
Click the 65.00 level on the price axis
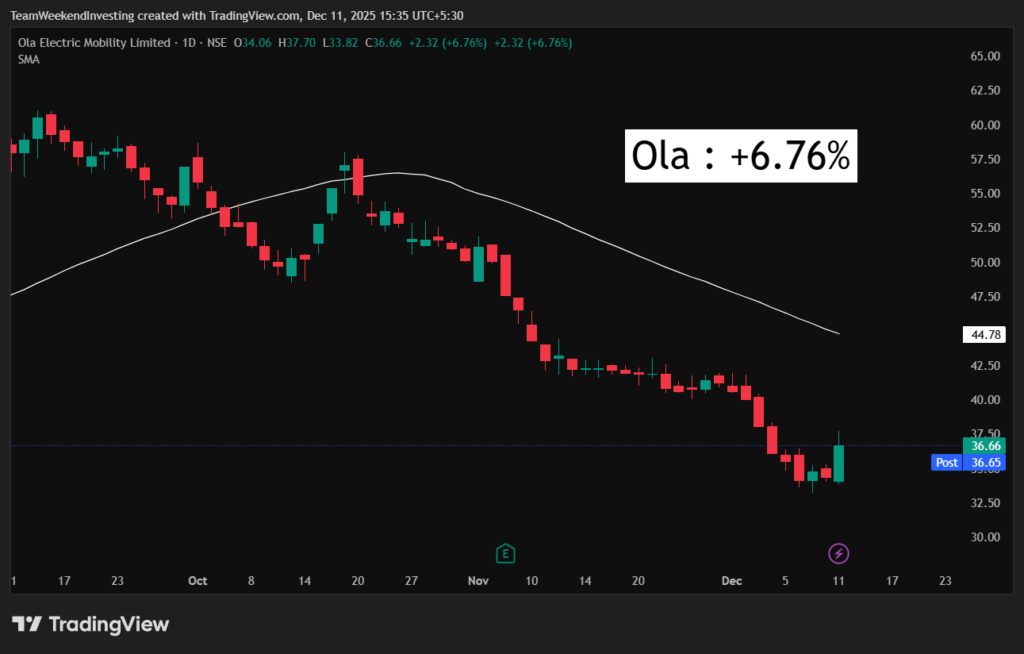coord(985,56)
